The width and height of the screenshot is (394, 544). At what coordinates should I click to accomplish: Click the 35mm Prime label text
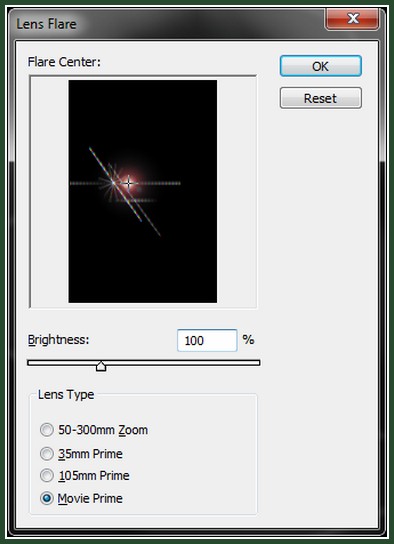[x=90, y=453]
